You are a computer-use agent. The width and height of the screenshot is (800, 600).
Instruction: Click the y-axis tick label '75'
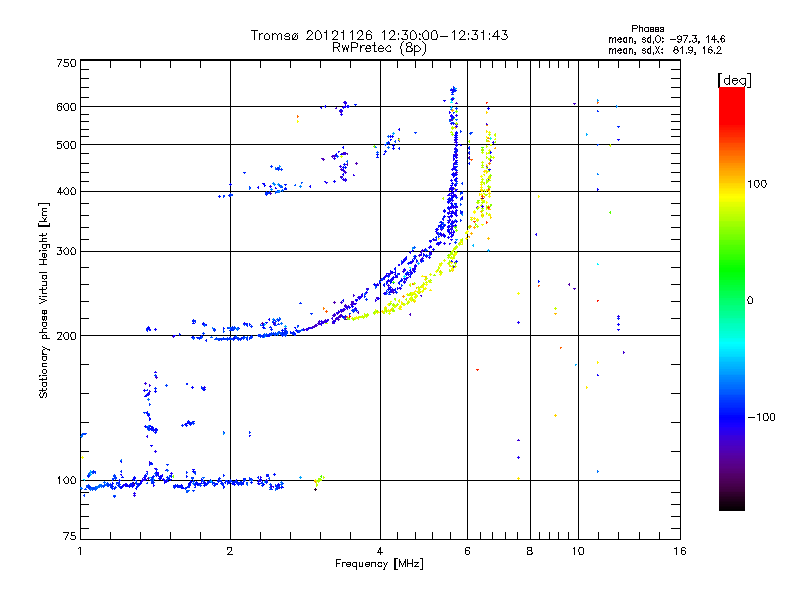click(70, 536)
